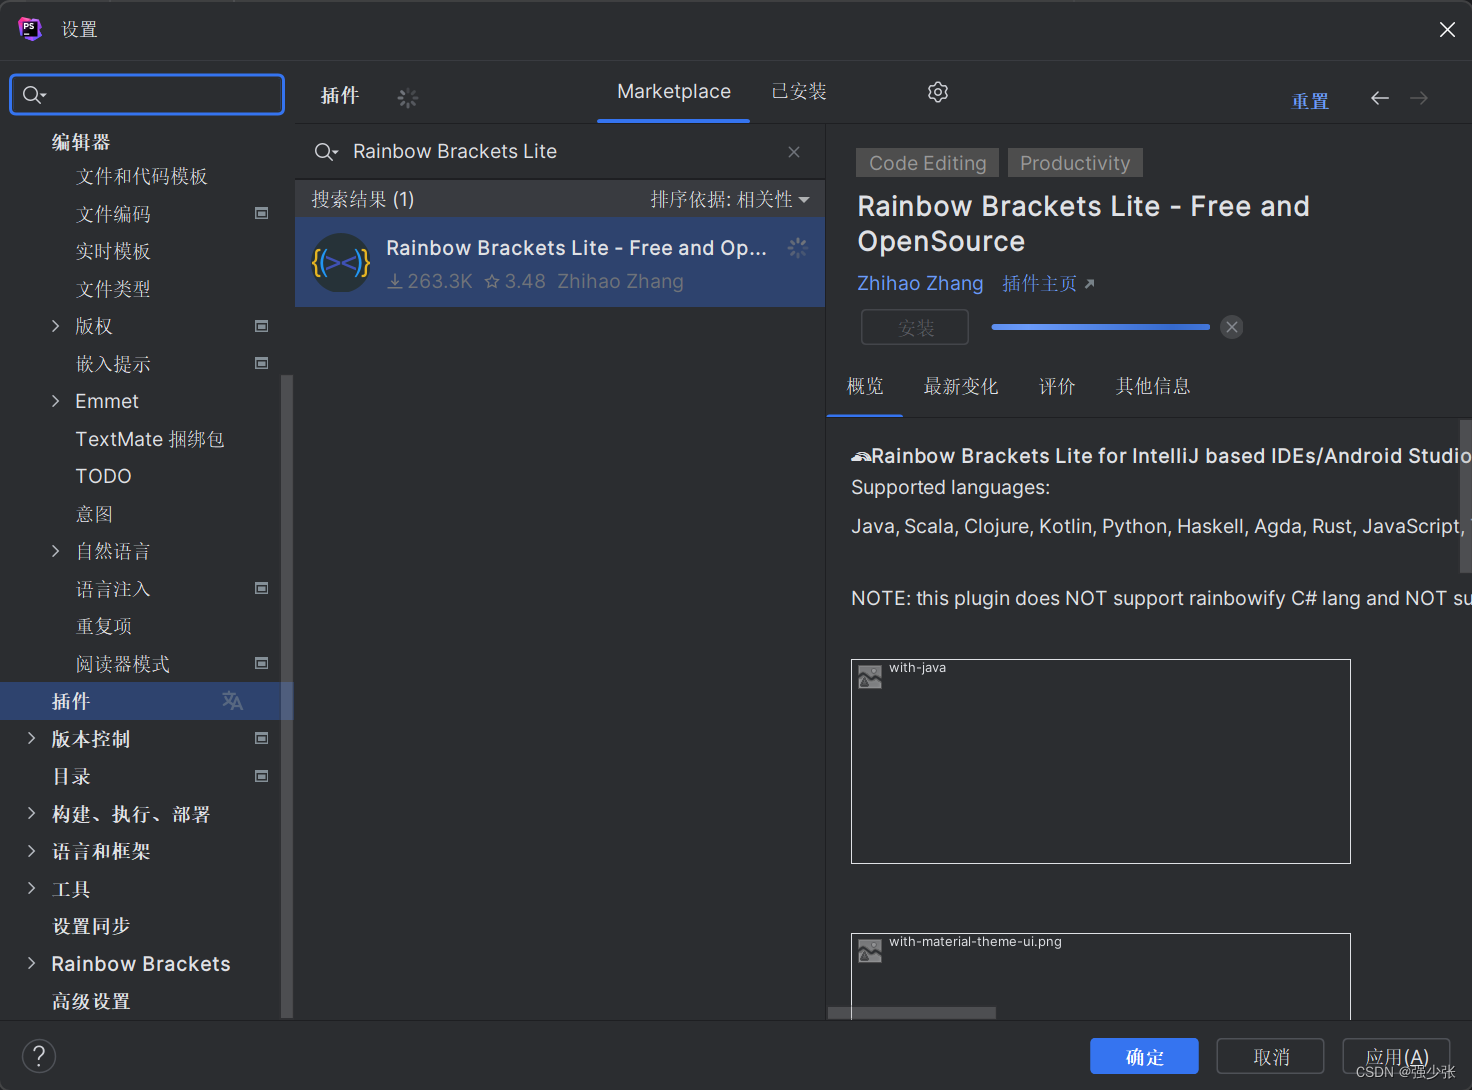Expand the 语言和框架 tree node
Viewport: 1472px width, 1090px height.
32,851
